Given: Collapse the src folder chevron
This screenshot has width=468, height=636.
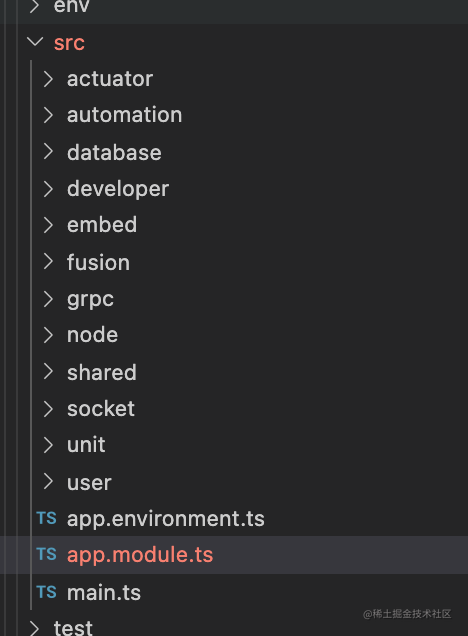Looking at the screenshot, I should click(35, 41).
